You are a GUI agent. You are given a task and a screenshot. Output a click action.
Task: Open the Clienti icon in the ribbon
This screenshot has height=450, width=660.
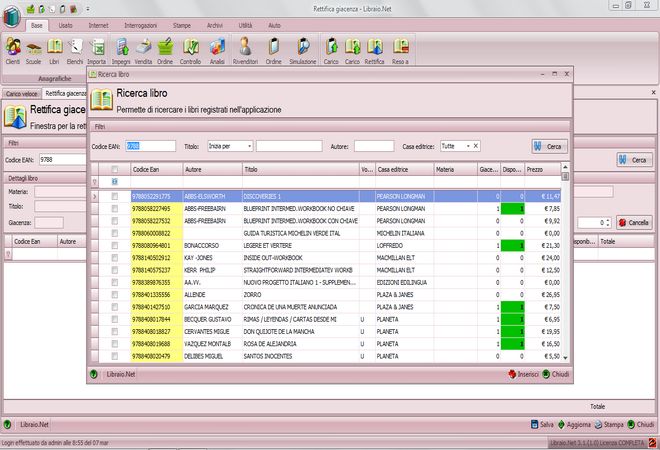(13, 47)
